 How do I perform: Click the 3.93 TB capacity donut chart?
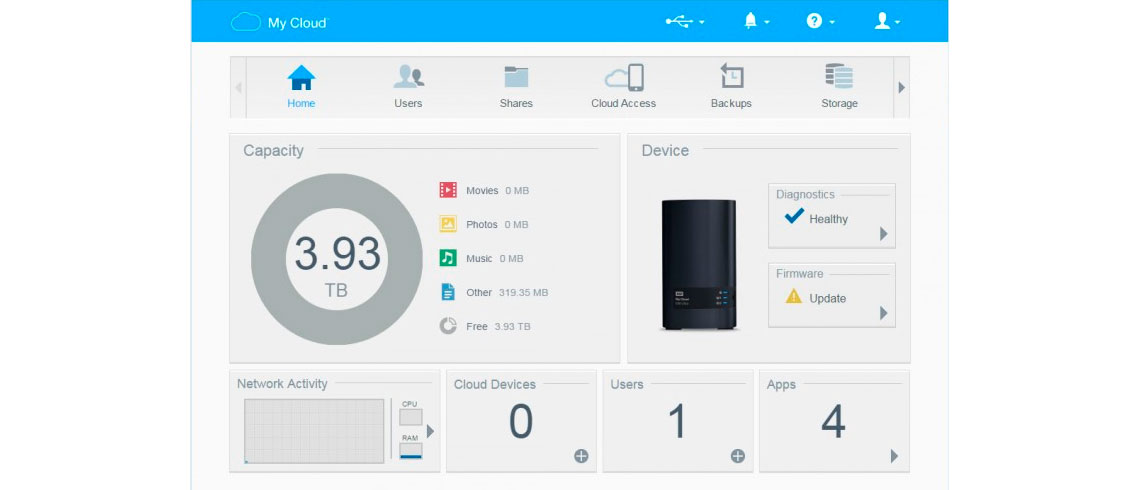coord(337,259)
